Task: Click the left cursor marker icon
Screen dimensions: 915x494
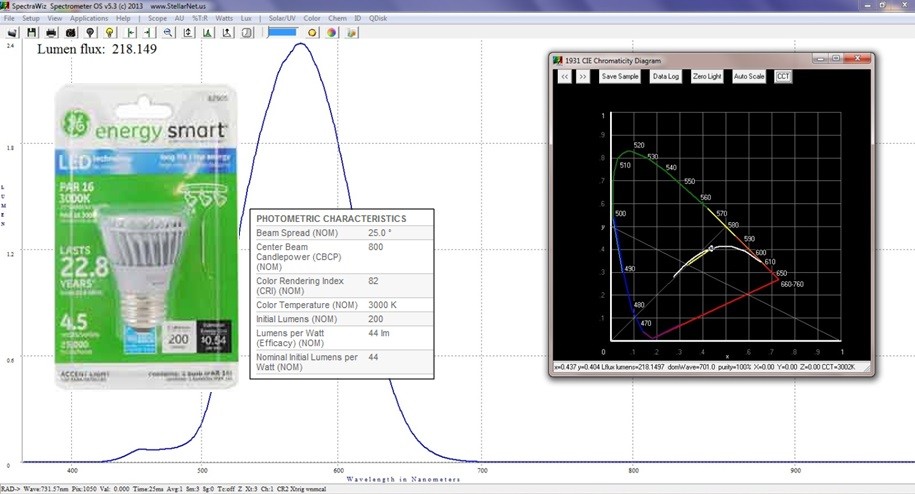Action: 131,33
